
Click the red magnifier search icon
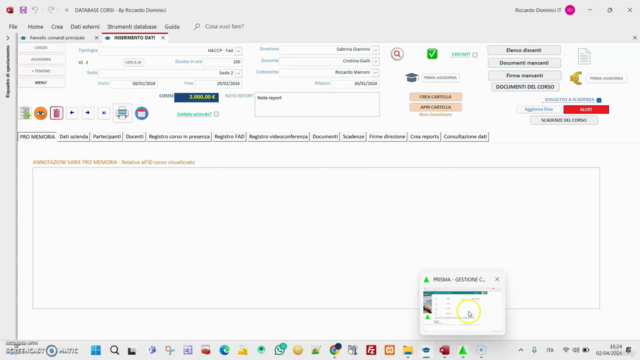[x=397, y=54]
